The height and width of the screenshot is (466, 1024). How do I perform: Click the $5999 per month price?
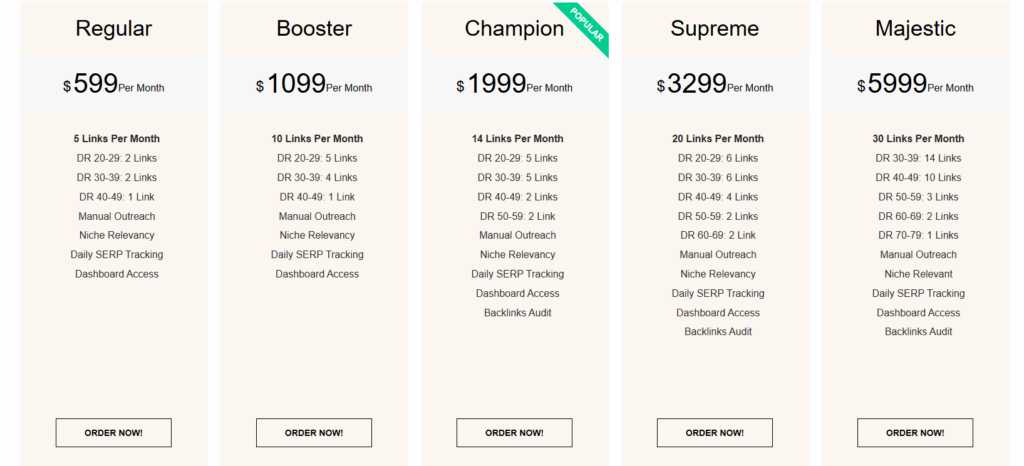[x=915, y=85]
